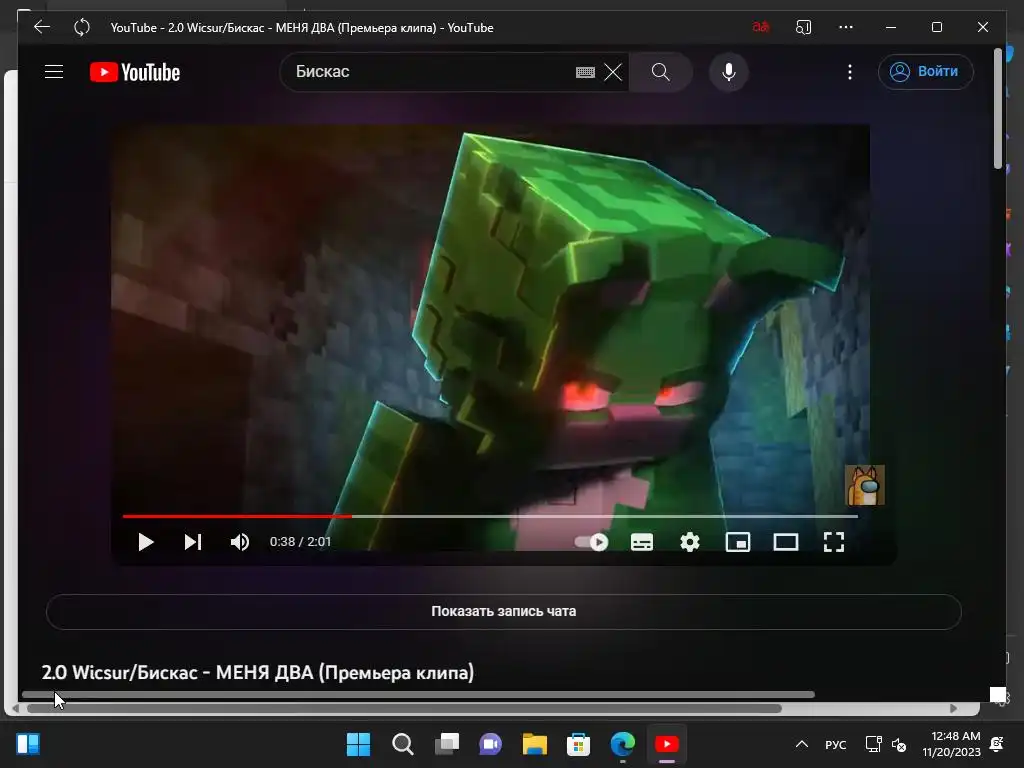Mute the video volume speaker icon

240,542
